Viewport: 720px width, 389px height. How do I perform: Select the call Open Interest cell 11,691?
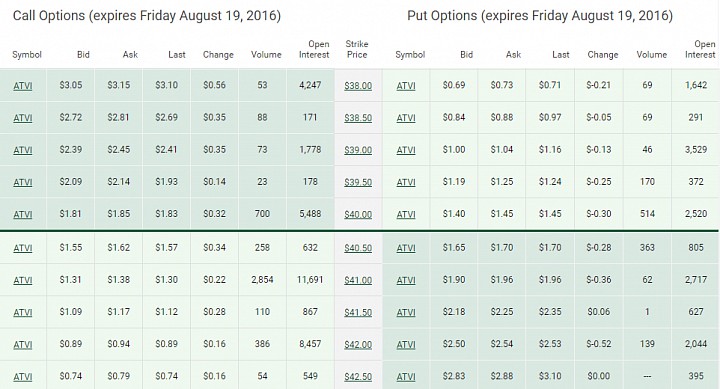[x=310, y=279]
